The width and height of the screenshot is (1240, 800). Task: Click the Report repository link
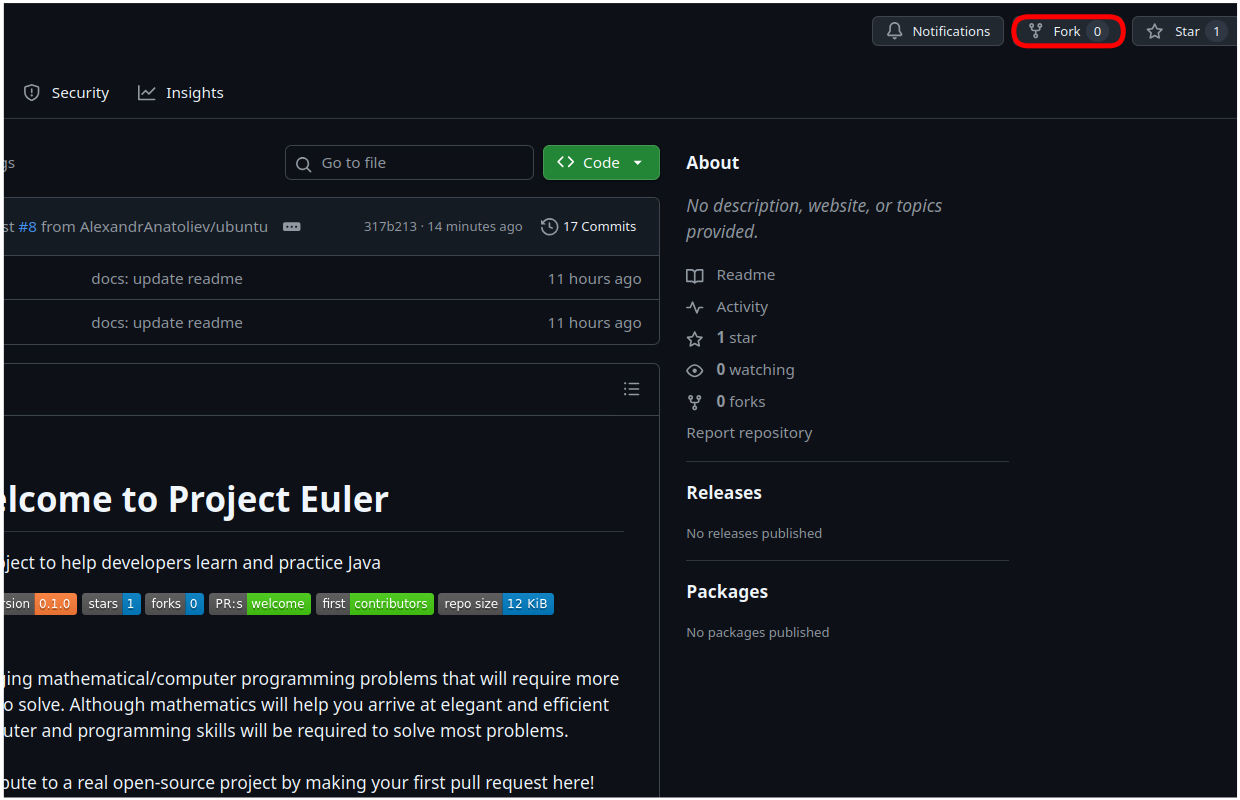tap(749, 433)
